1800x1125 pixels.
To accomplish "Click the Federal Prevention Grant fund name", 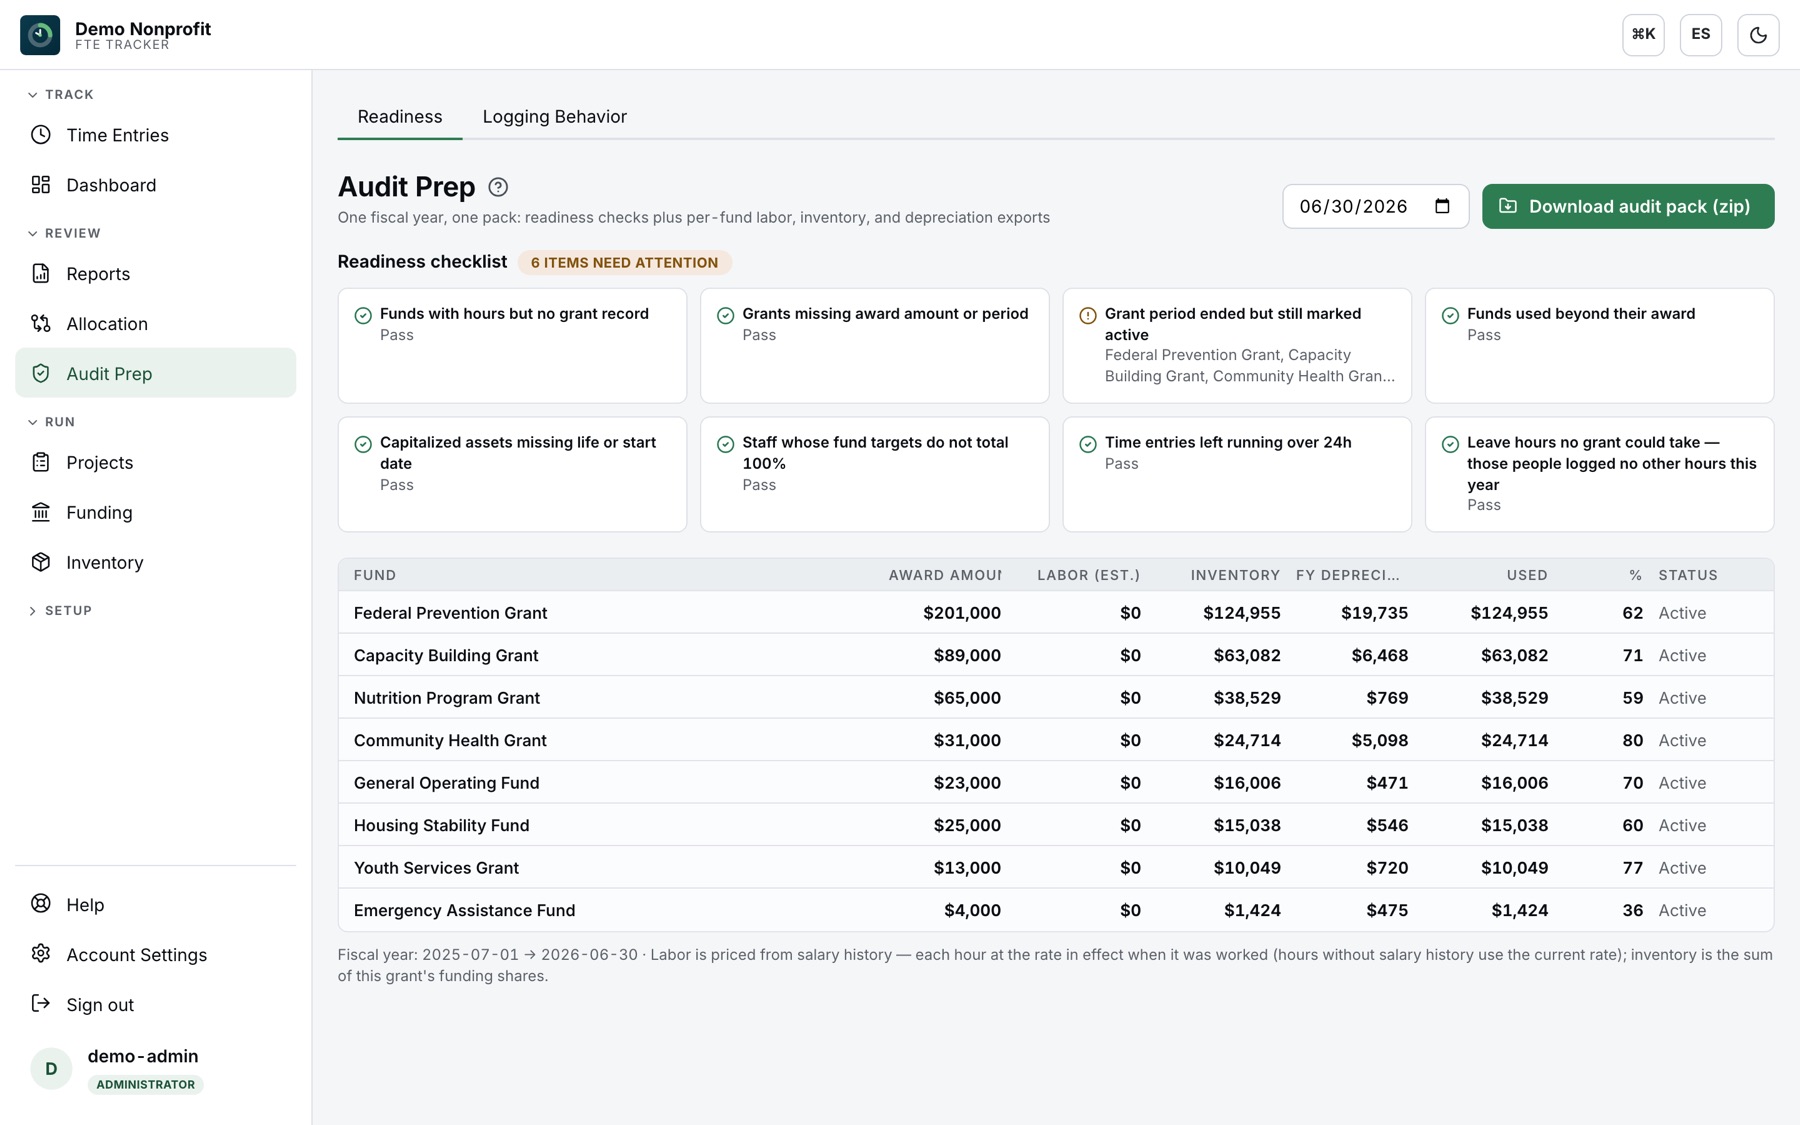I will click(x=450, y=613).
